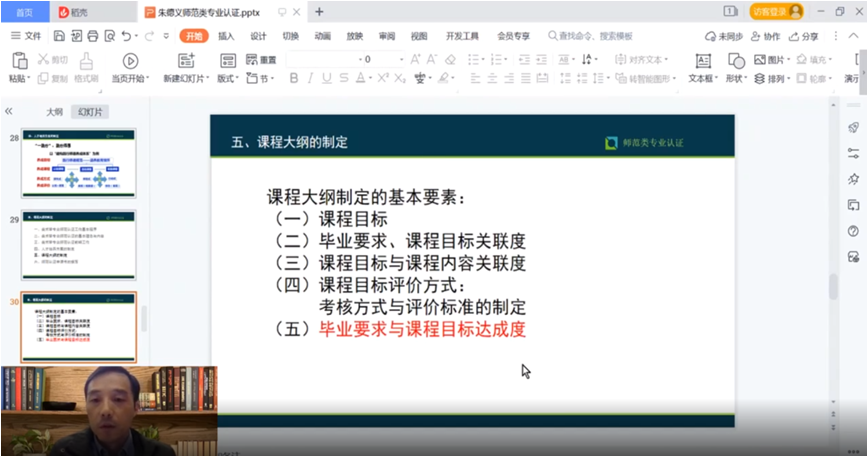Click the Print icon in quick access toolbar

click(93, 35)
